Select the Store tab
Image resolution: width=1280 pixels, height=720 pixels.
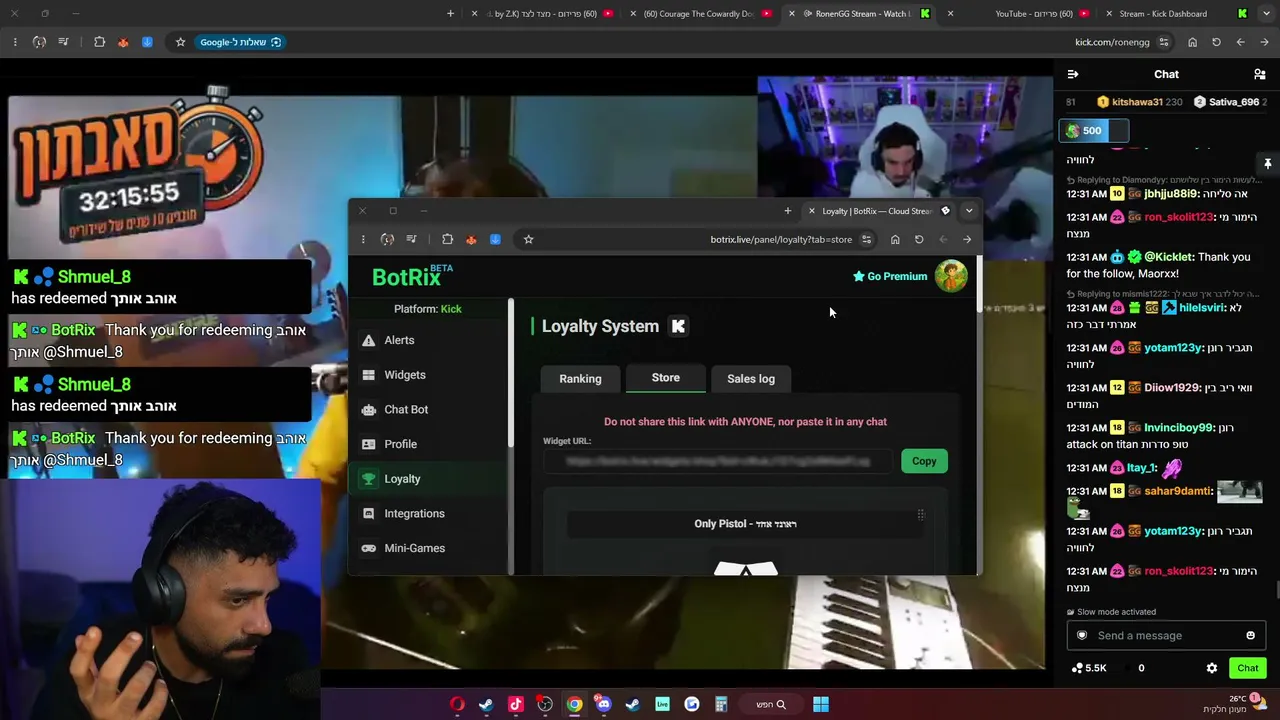click(665, 378)
